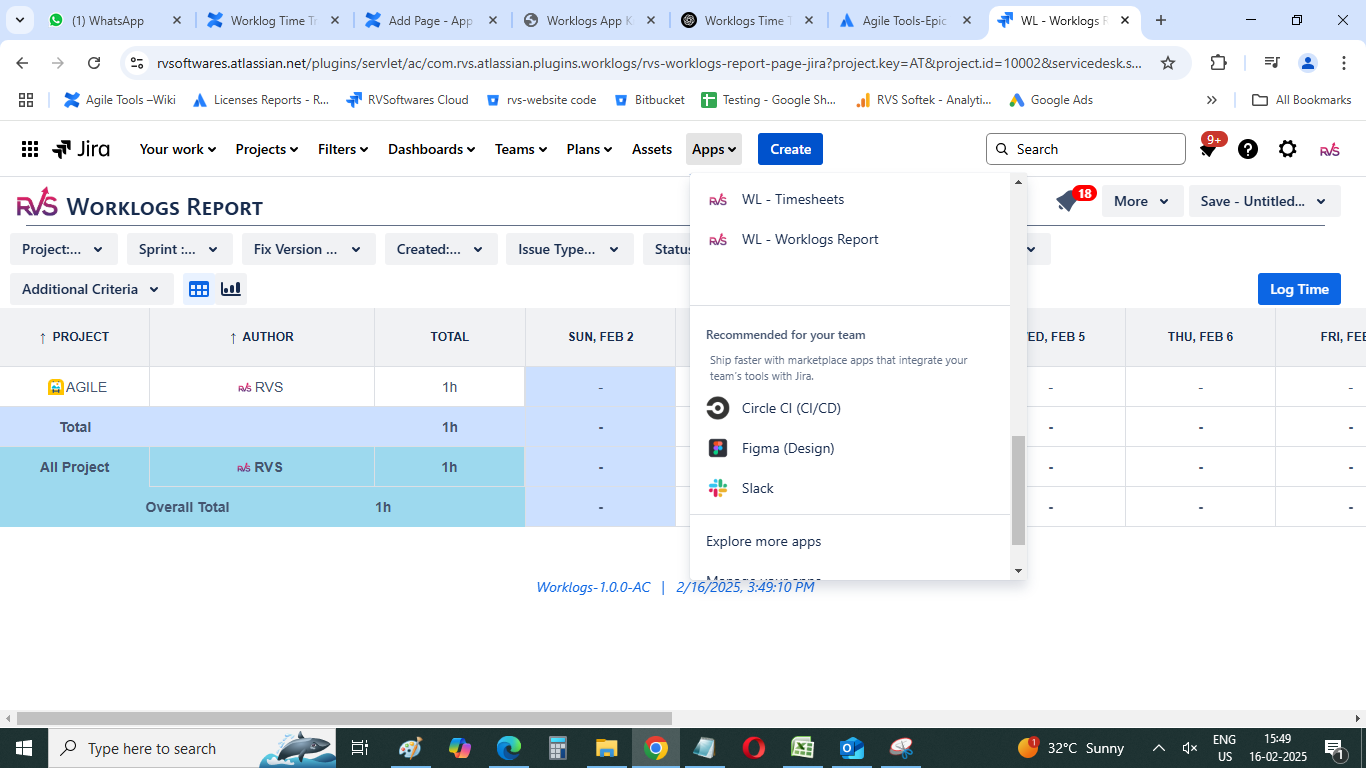Select WL - Timesheets from Apps menu
This screenshot has height=768, width=1366.
tap(850, 199)
